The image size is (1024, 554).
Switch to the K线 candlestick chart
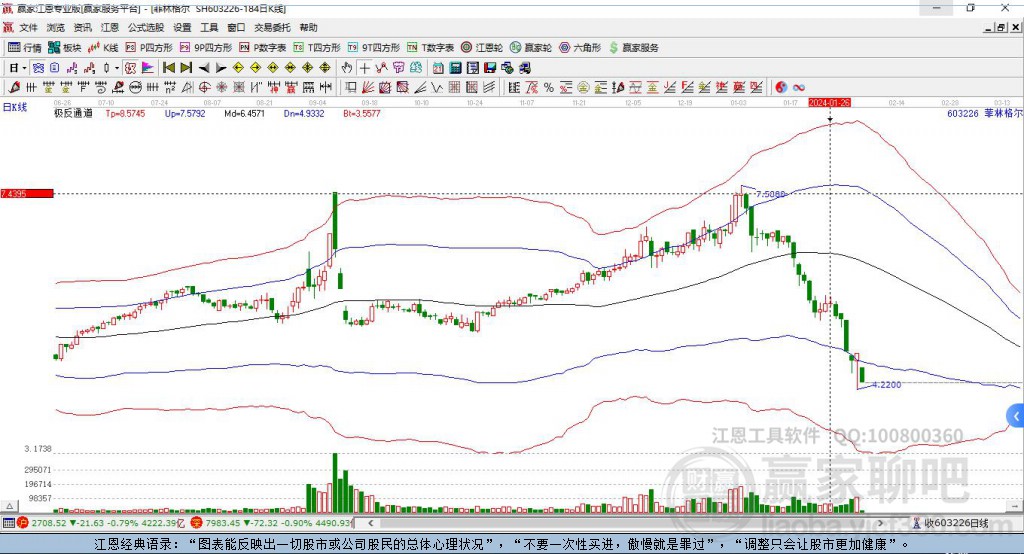pyautogui.click(x=103, y=48)
